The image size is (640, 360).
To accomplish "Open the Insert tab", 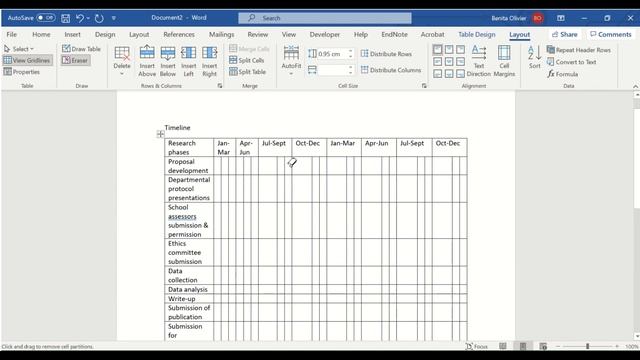I will tap(72, 35).
